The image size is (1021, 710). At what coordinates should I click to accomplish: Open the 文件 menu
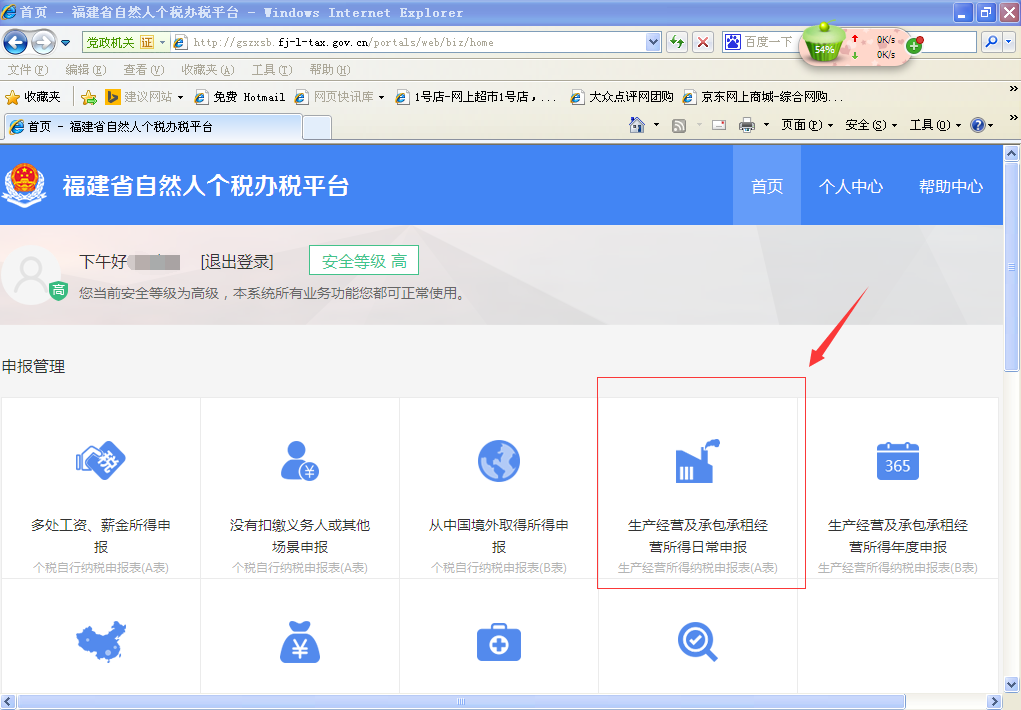(28, 70)
